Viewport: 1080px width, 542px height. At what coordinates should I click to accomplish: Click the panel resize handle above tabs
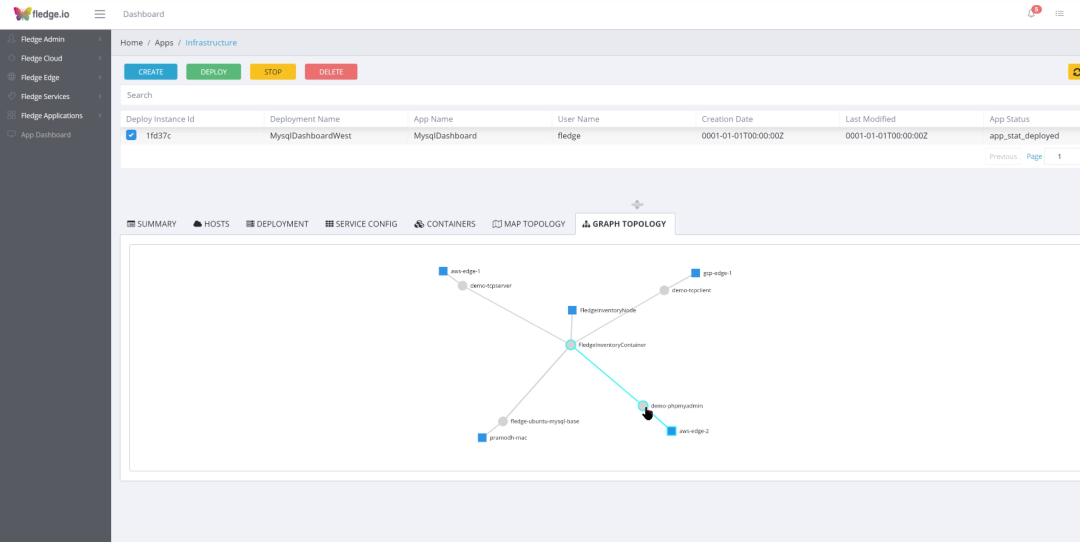[x=637, y=205]
